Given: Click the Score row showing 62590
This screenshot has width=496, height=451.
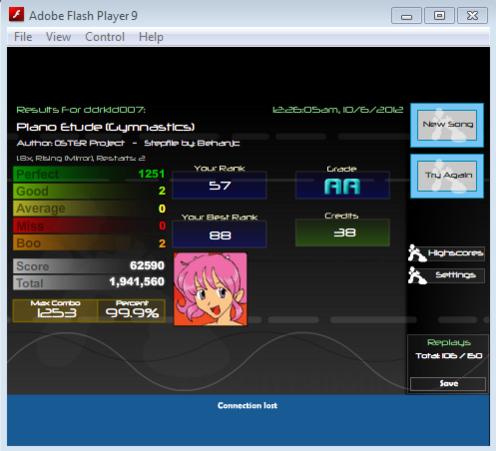Looking at the screenshot, I should 89,266.
